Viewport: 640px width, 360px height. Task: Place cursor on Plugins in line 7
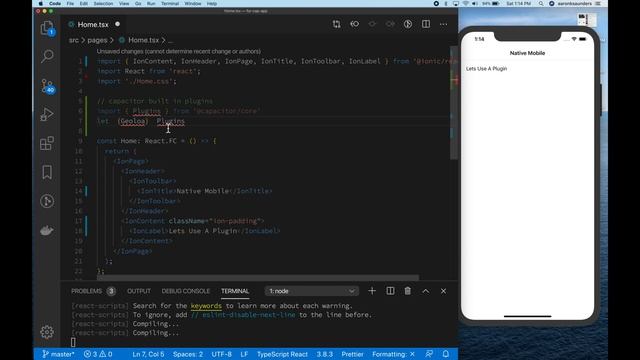[x=171, y=121]
